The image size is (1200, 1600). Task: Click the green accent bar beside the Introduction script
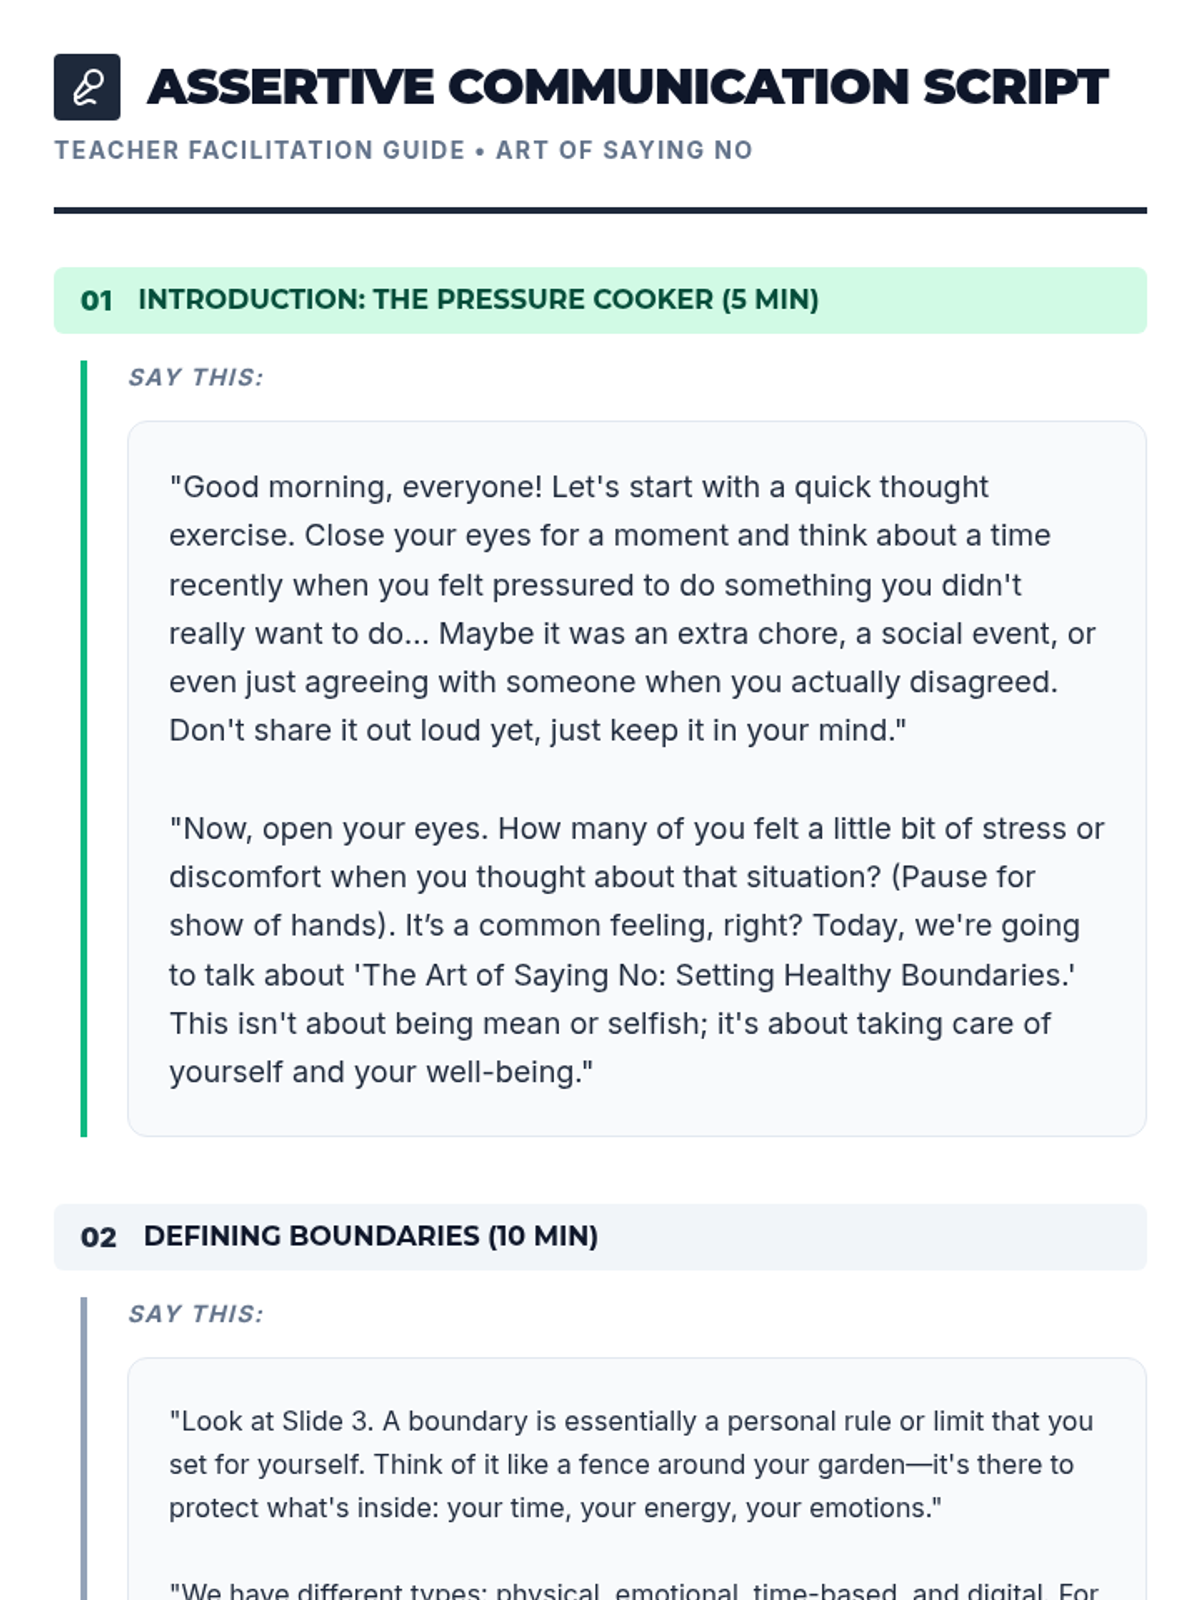click(x=84, y=748)
